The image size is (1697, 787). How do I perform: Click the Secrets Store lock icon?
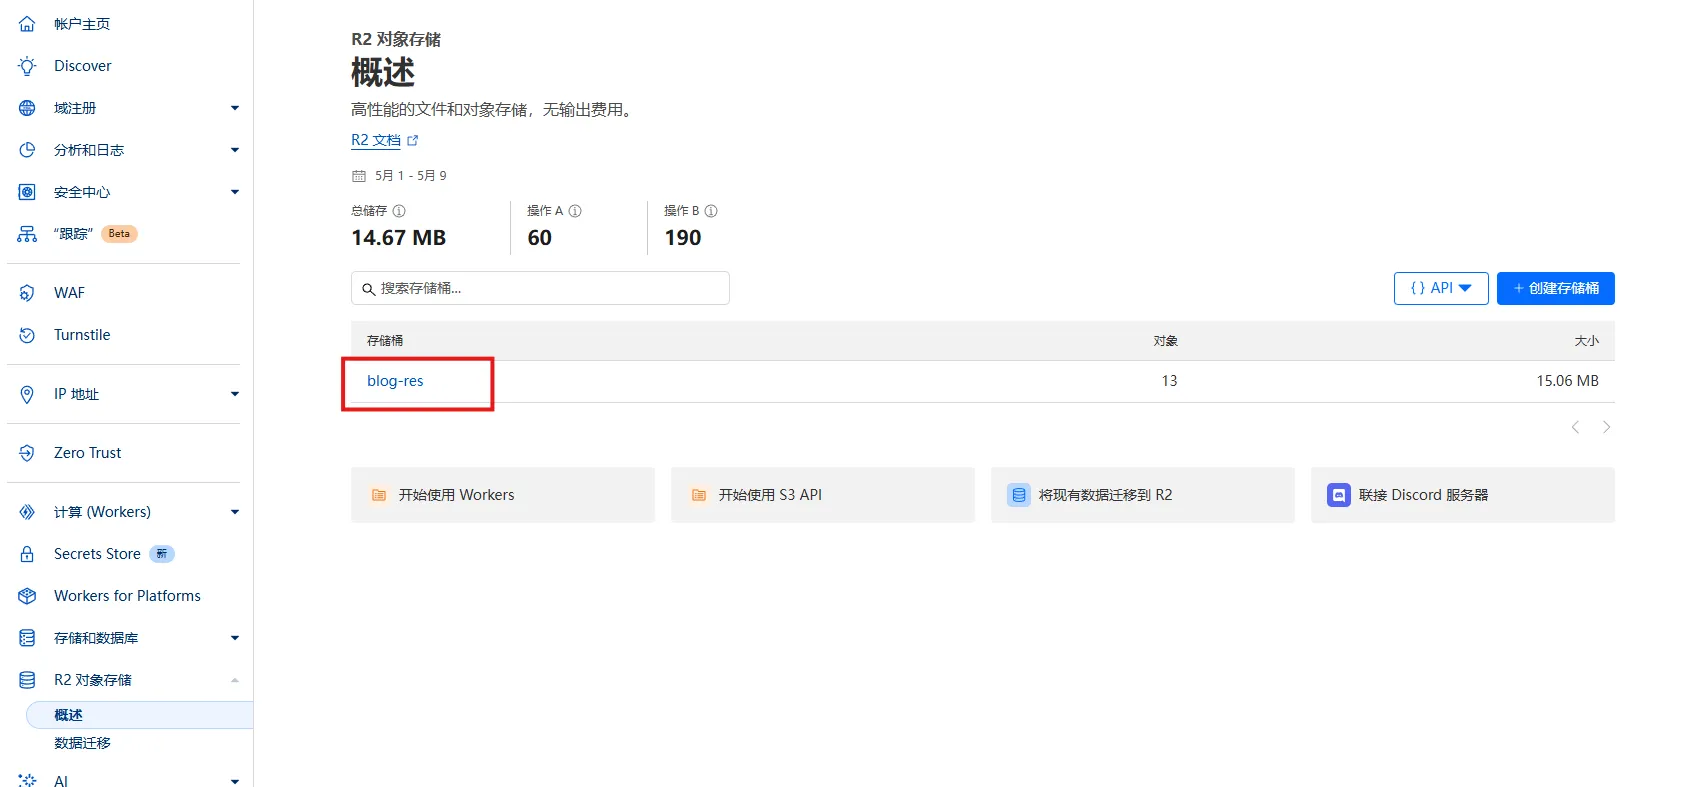27,554
